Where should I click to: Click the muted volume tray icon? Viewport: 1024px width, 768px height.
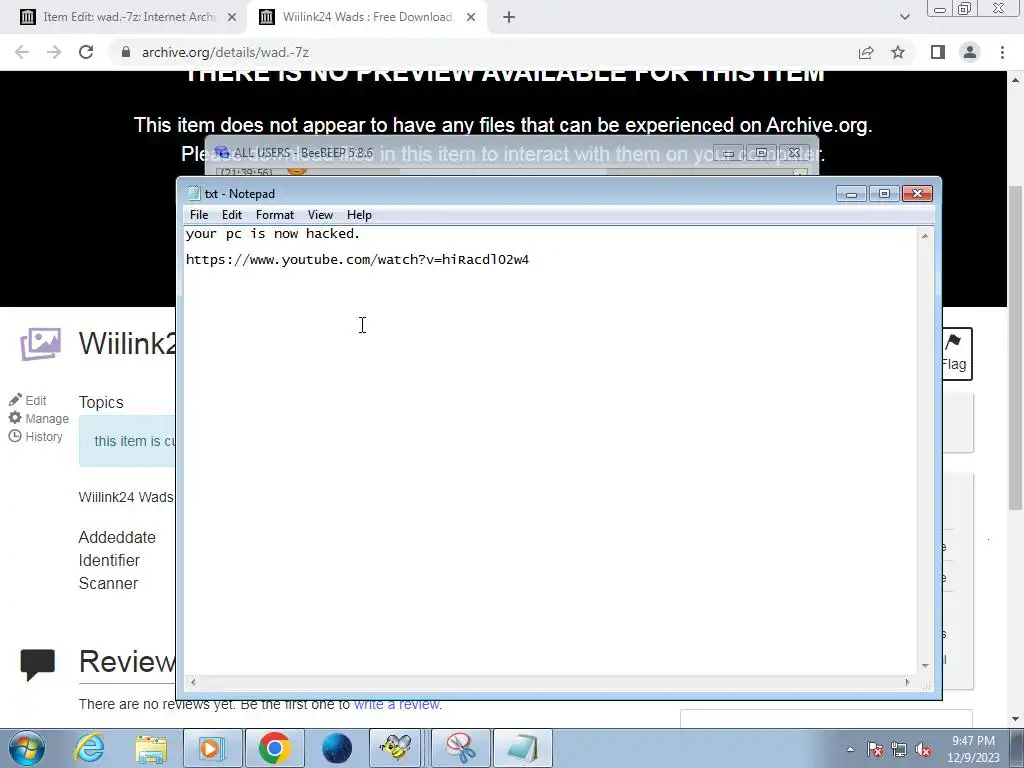[923, 749]
